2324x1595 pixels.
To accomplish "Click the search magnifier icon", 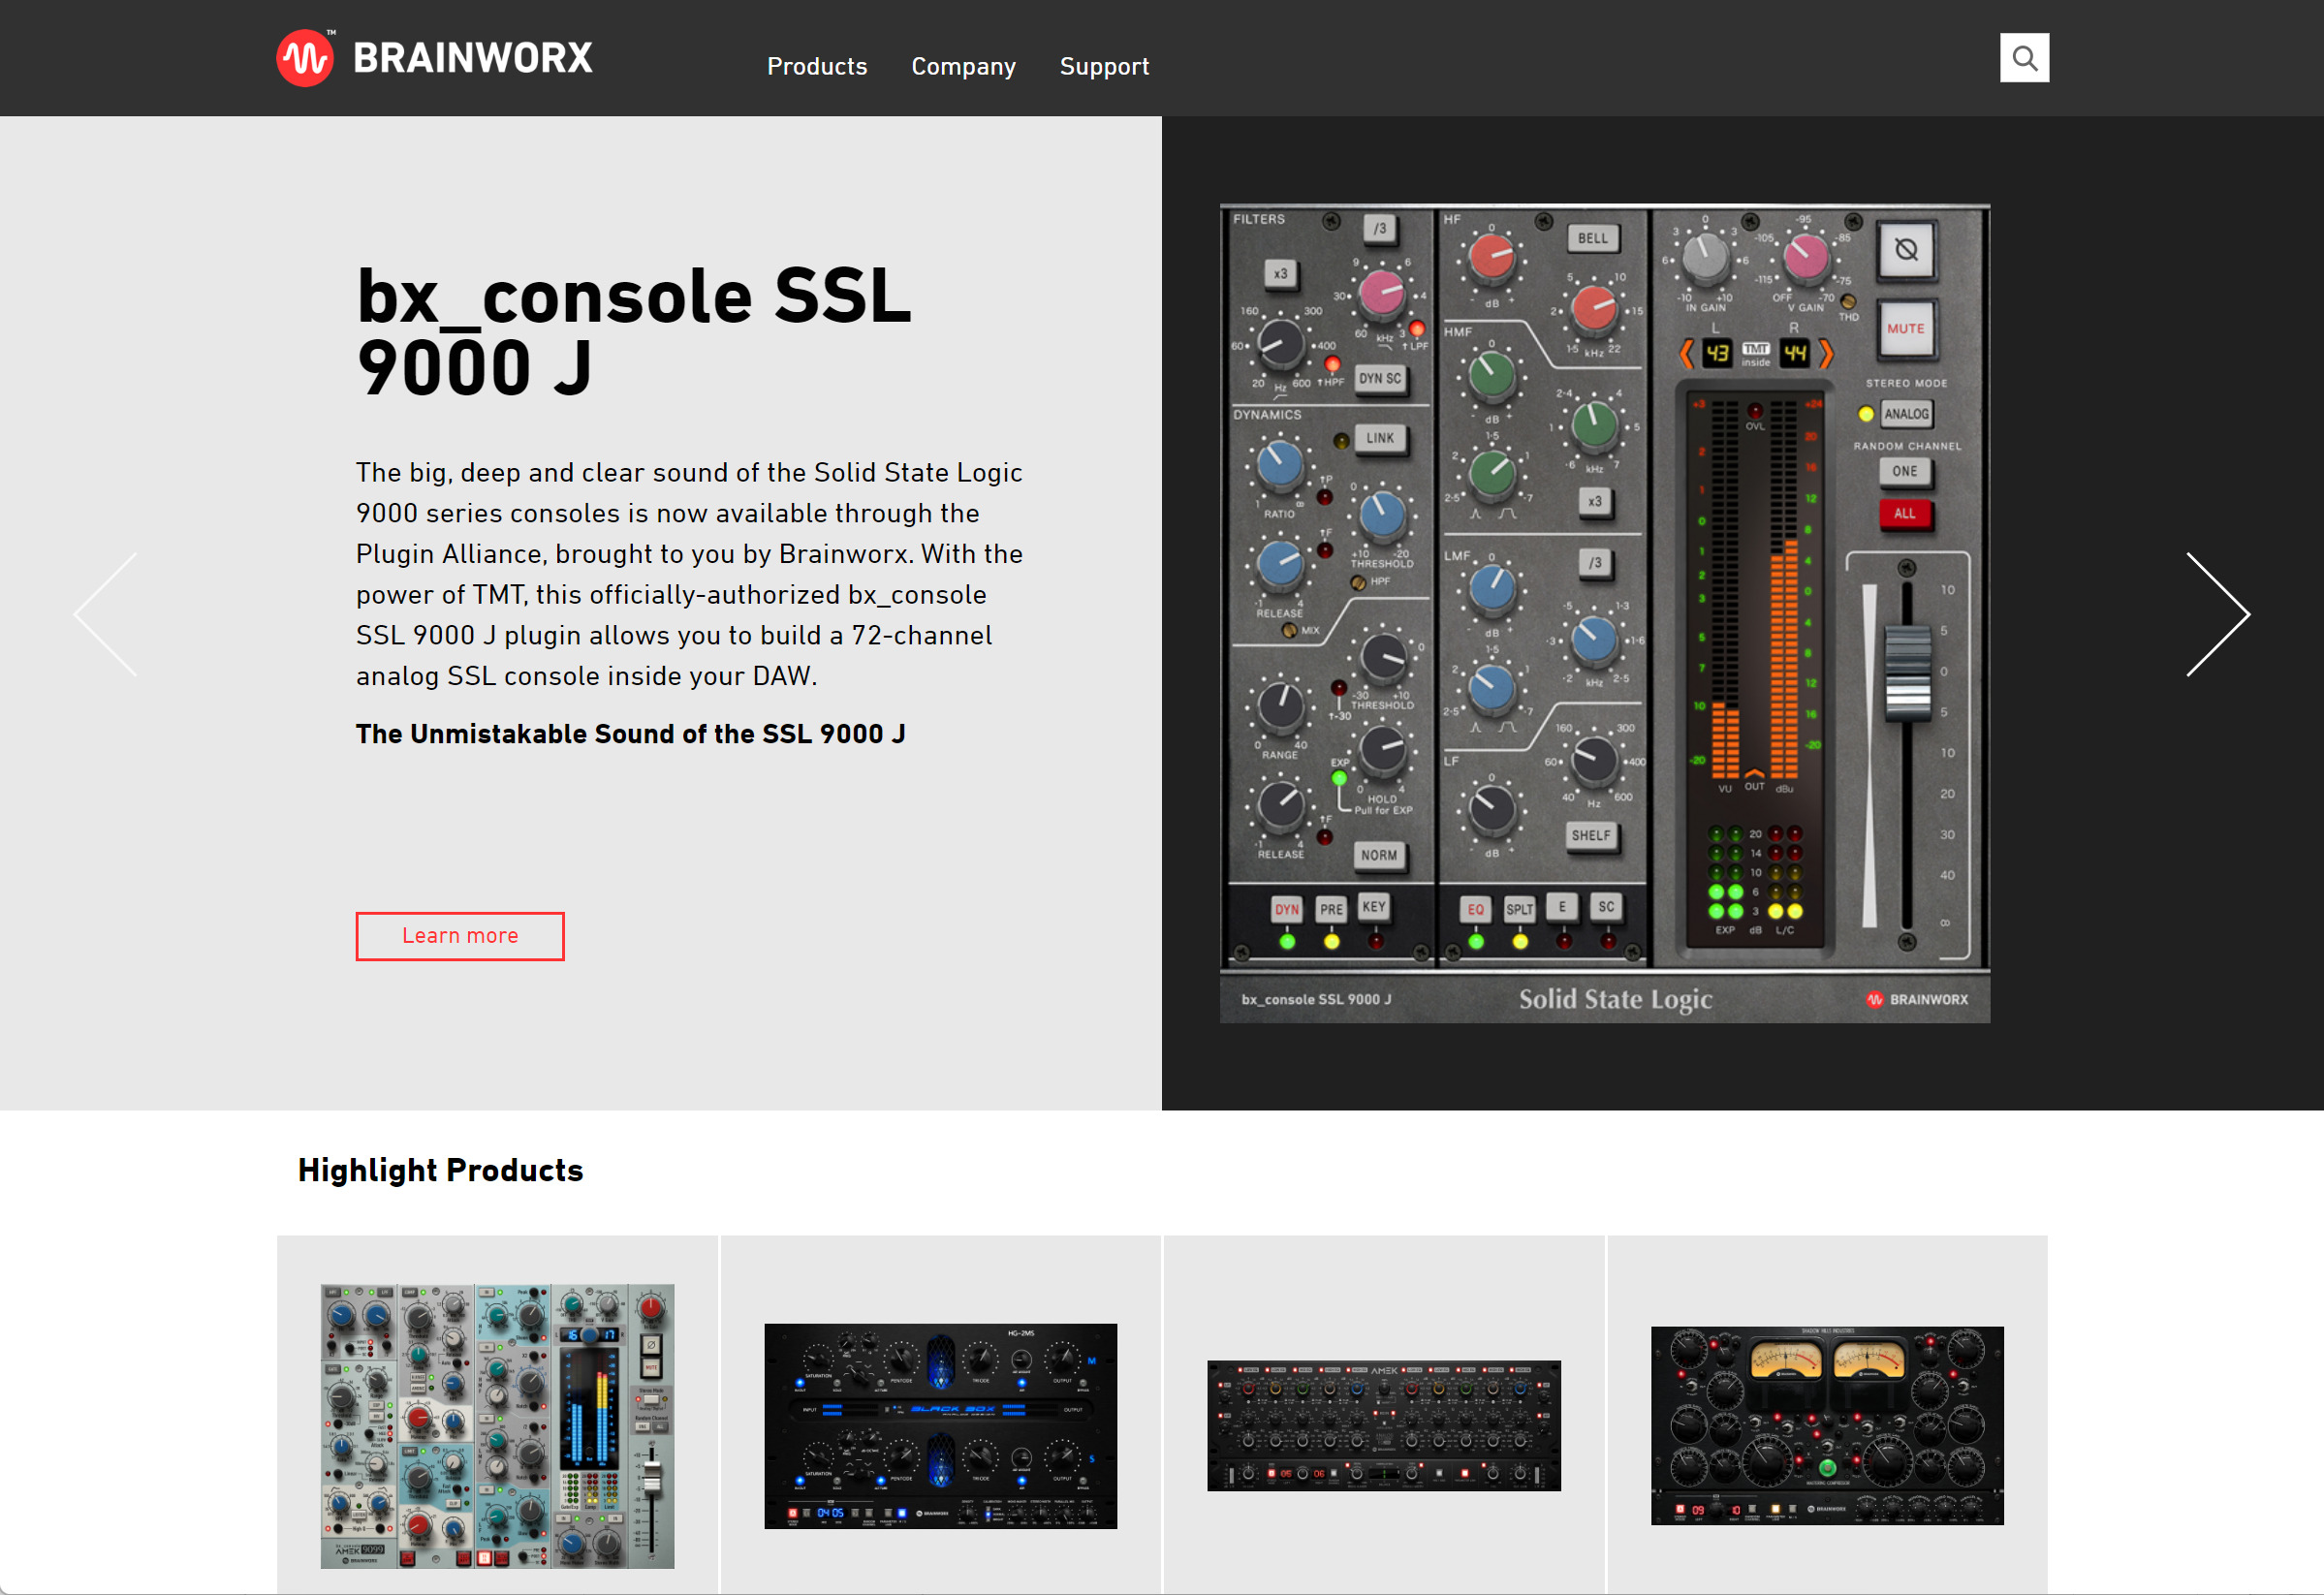I will tap(2024, 58).
